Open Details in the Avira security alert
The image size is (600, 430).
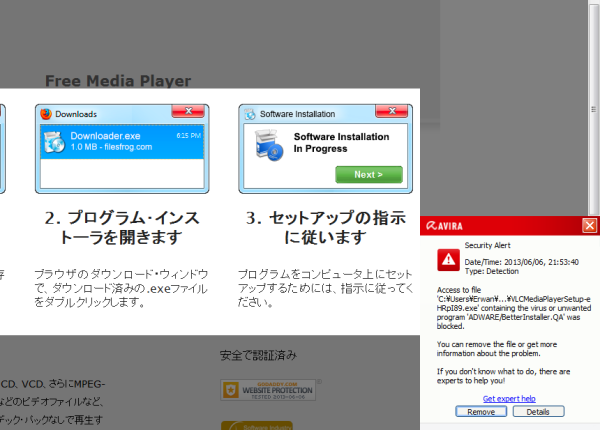point(538,412)
